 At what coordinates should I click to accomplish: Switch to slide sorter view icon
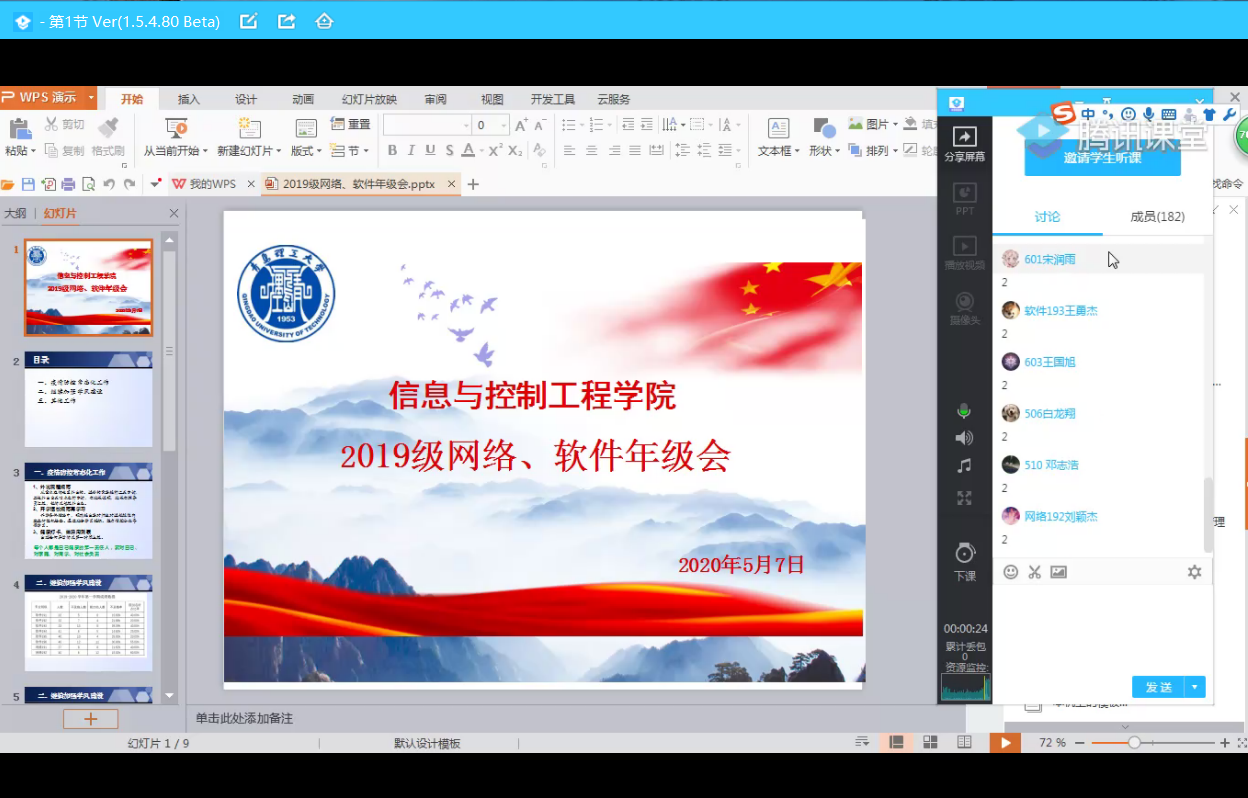(x=930, y=742)
